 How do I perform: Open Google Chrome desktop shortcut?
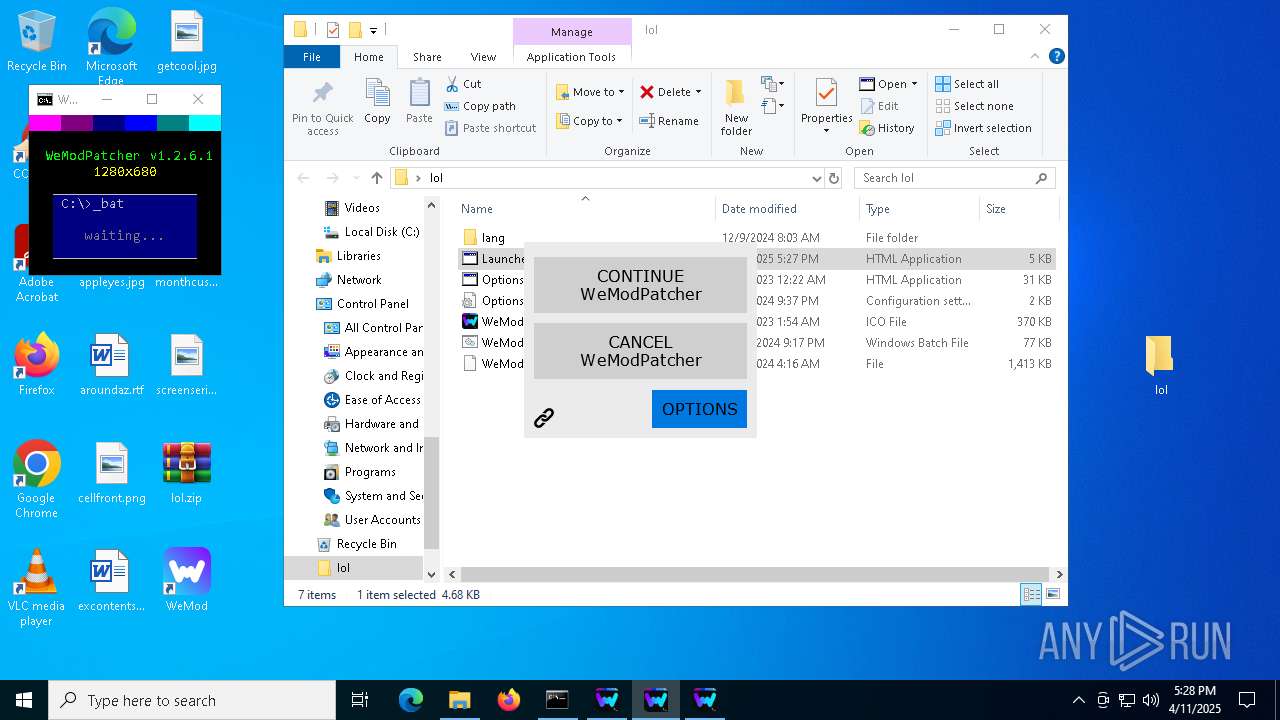tap(36, 479)
